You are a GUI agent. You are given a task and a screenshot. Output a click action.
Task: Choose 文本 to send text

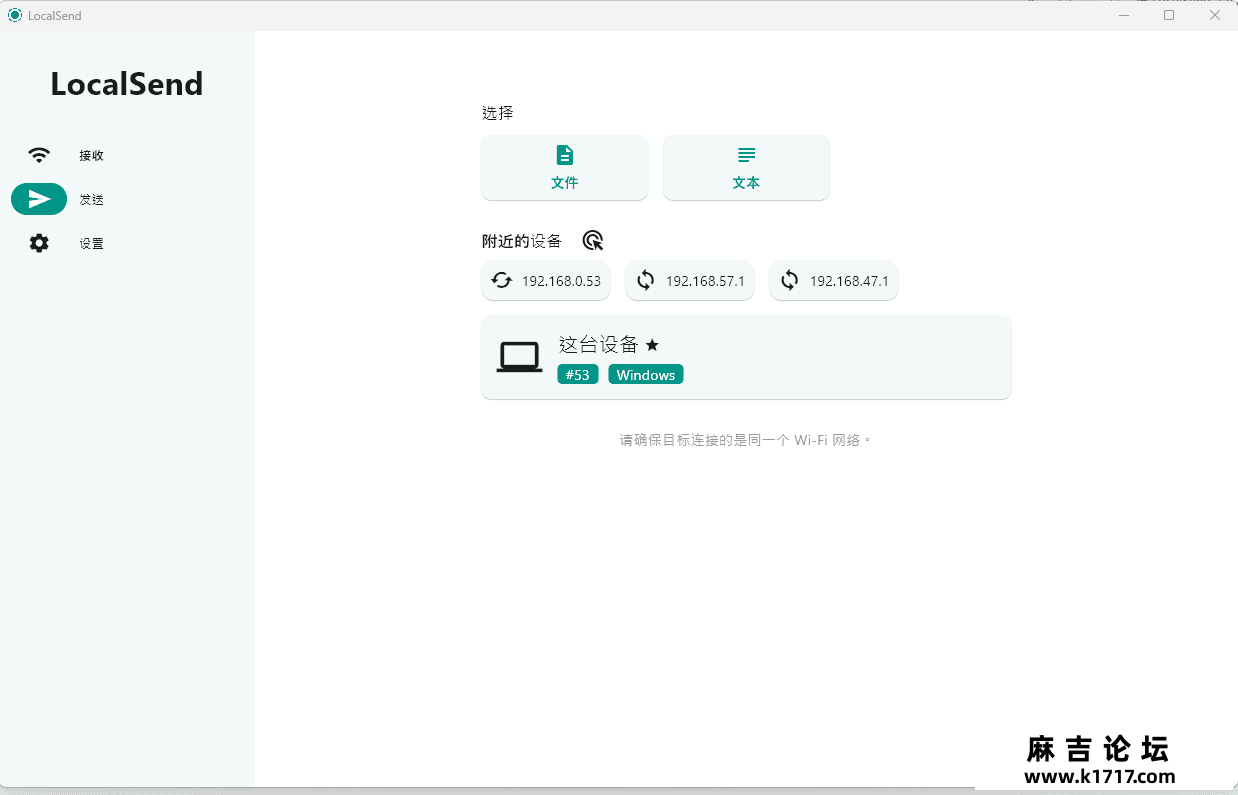pyautogui.click(x=746, y=168)
